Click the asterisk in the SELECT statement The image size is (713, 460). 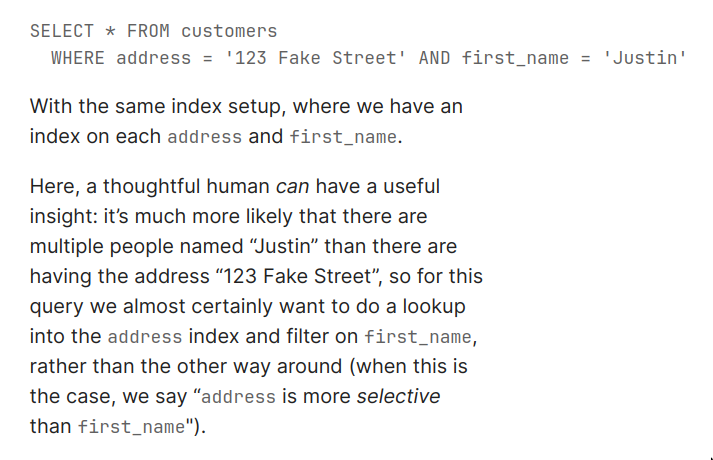pos(111,31)
